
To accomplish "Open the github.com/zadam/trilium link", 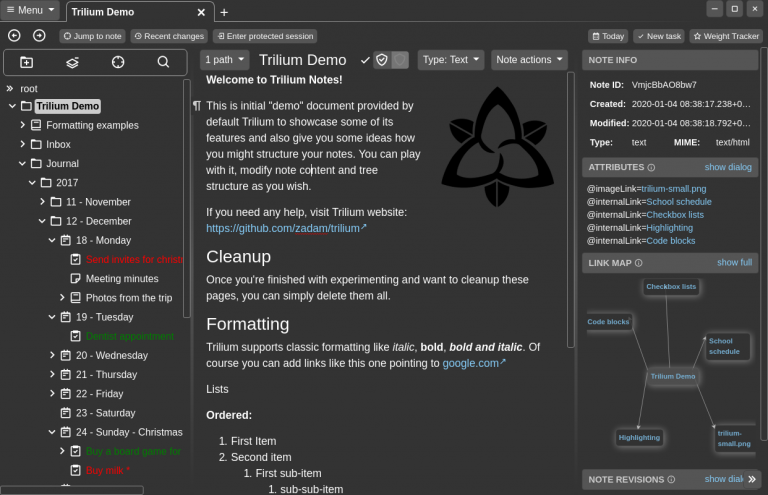I will 285,228.
